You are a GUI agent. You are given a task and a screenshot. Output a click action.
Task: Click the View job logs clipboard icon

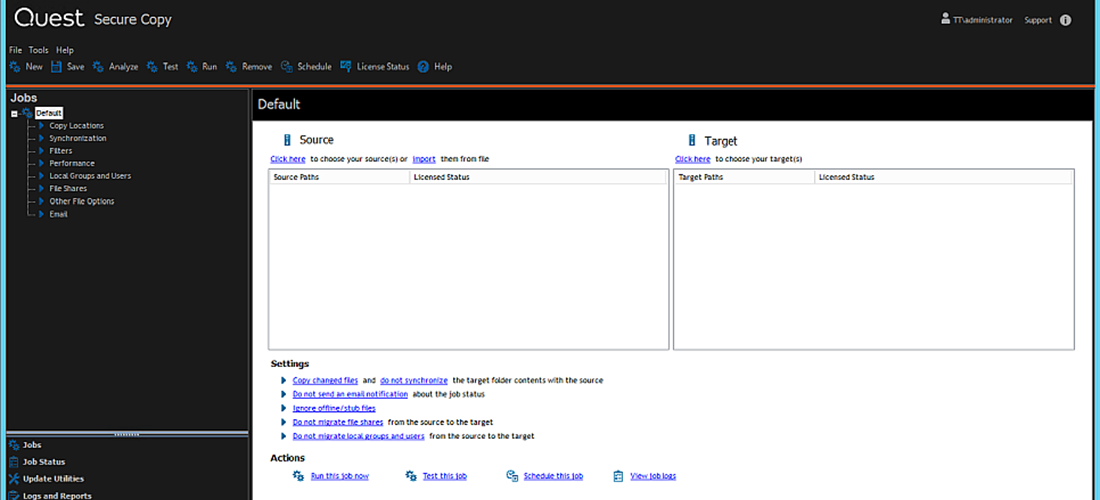(x=618, y=475)
